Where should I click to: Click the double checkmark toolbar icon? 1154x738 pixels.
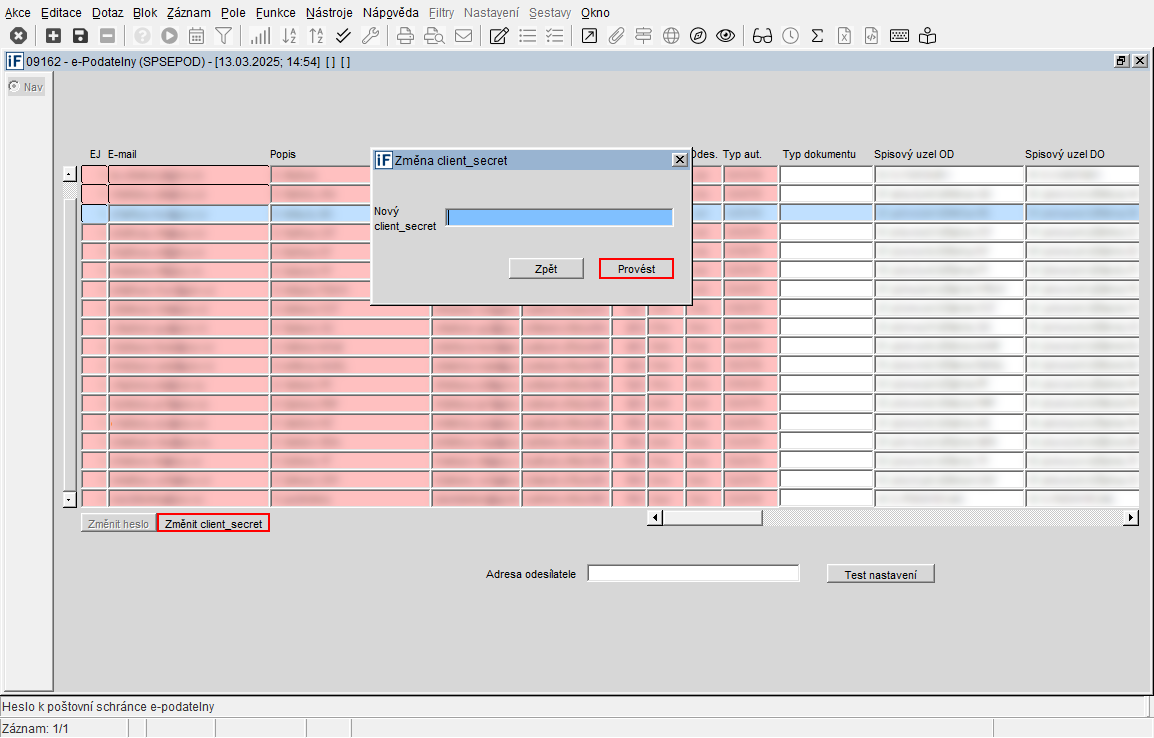(343, 35)
